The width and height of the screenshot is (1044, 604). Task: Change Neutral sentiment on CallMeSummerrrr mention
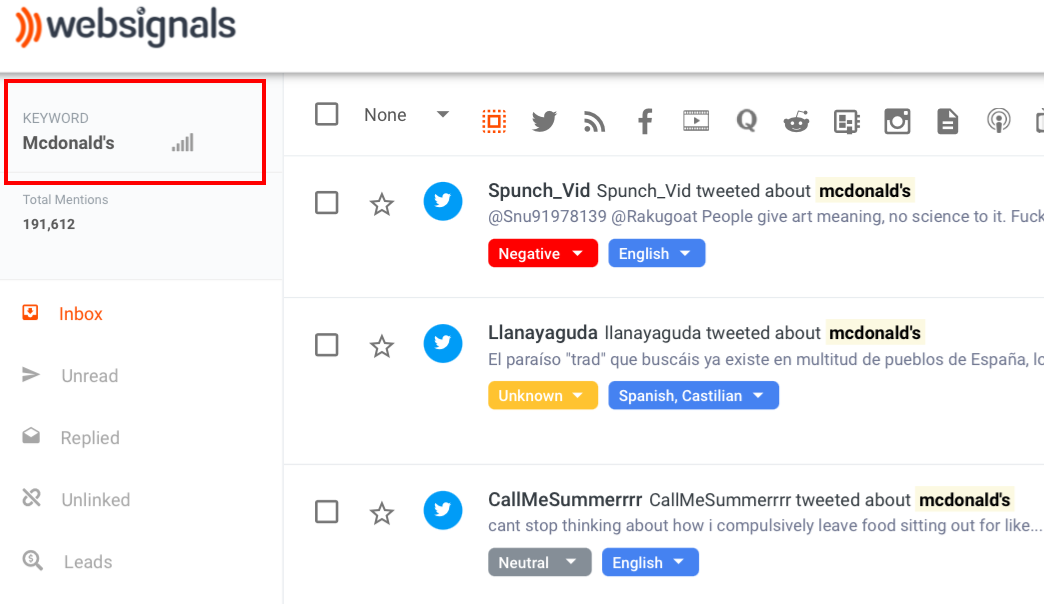(x=539, y=562)
